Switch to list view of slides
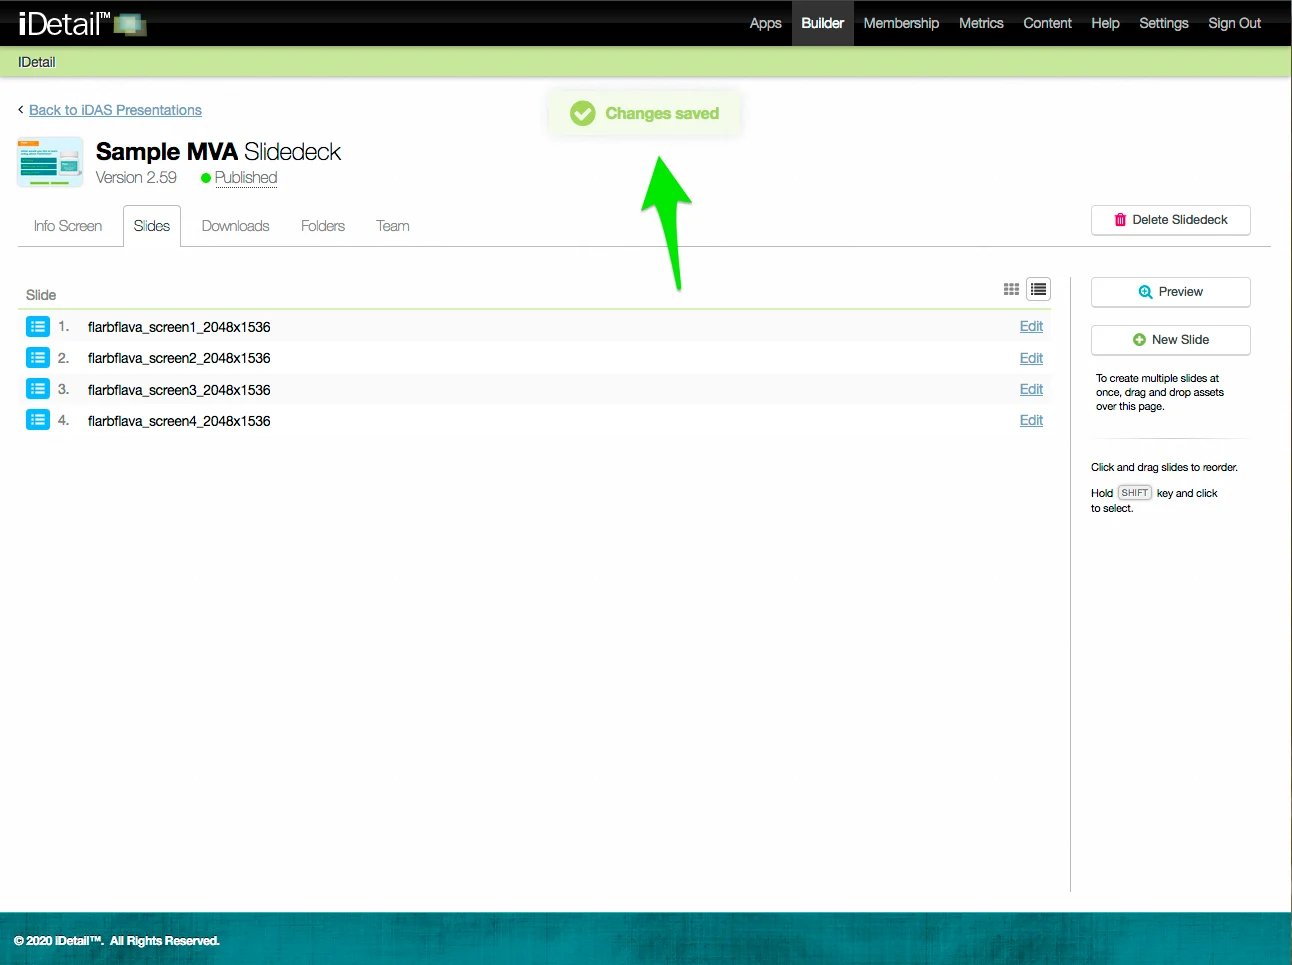Image resolution: width=1292 pixels, height=965 pixels. point(1039,289)
